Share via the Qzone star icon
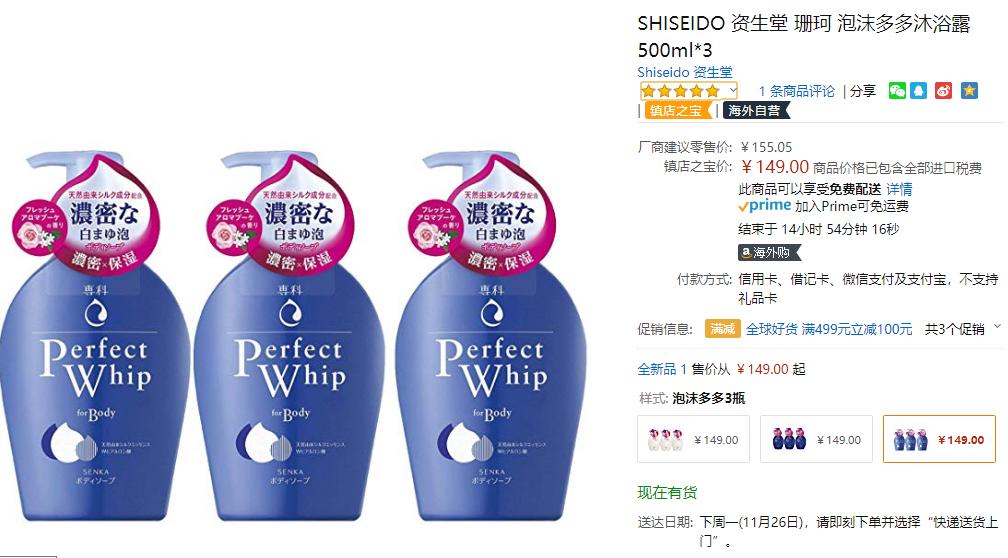The image size is (1008, 558). point(969,91)
